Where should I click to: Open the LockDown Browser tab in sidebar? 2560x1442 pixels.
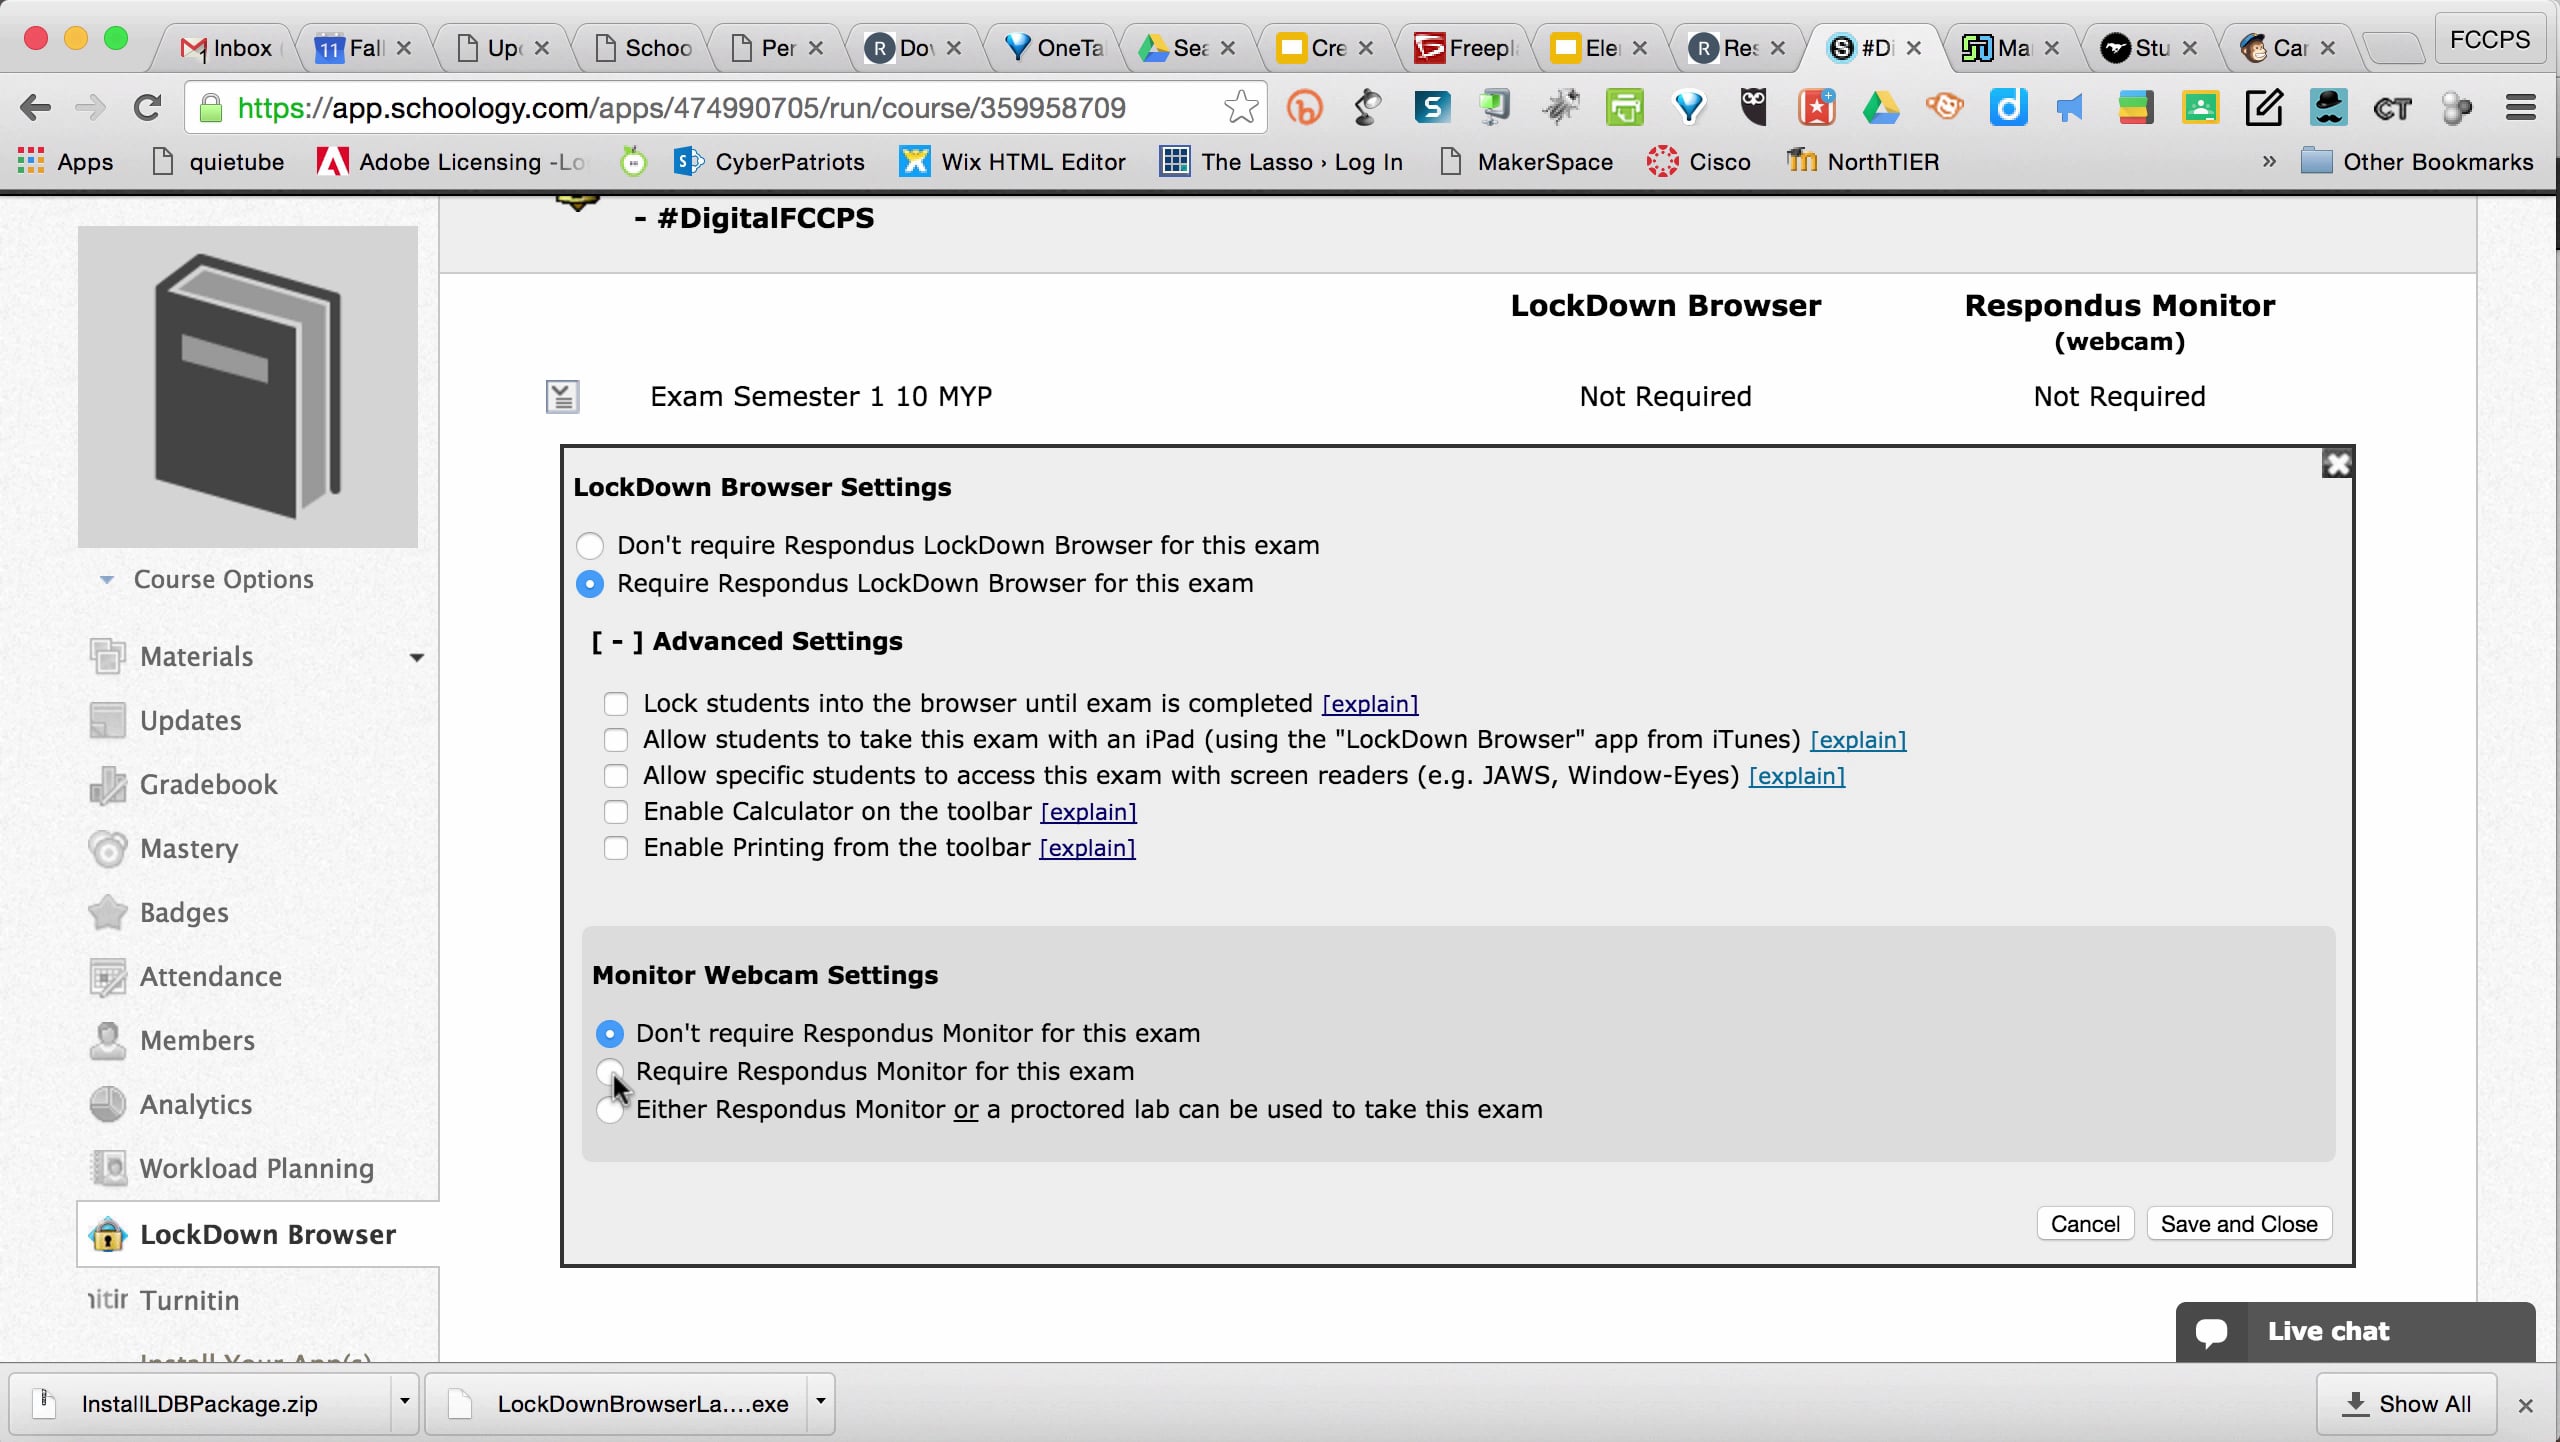(x=266, y=1234)
